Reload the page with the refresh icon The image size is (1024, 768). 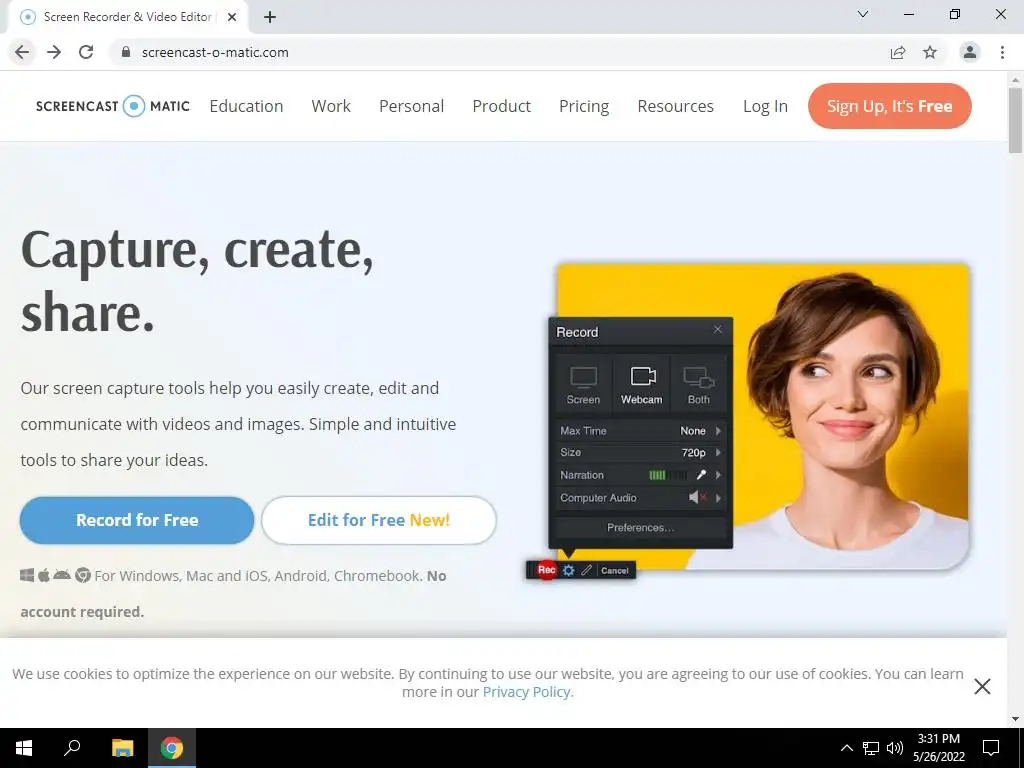pyautogui.click(x=86, y=52)
